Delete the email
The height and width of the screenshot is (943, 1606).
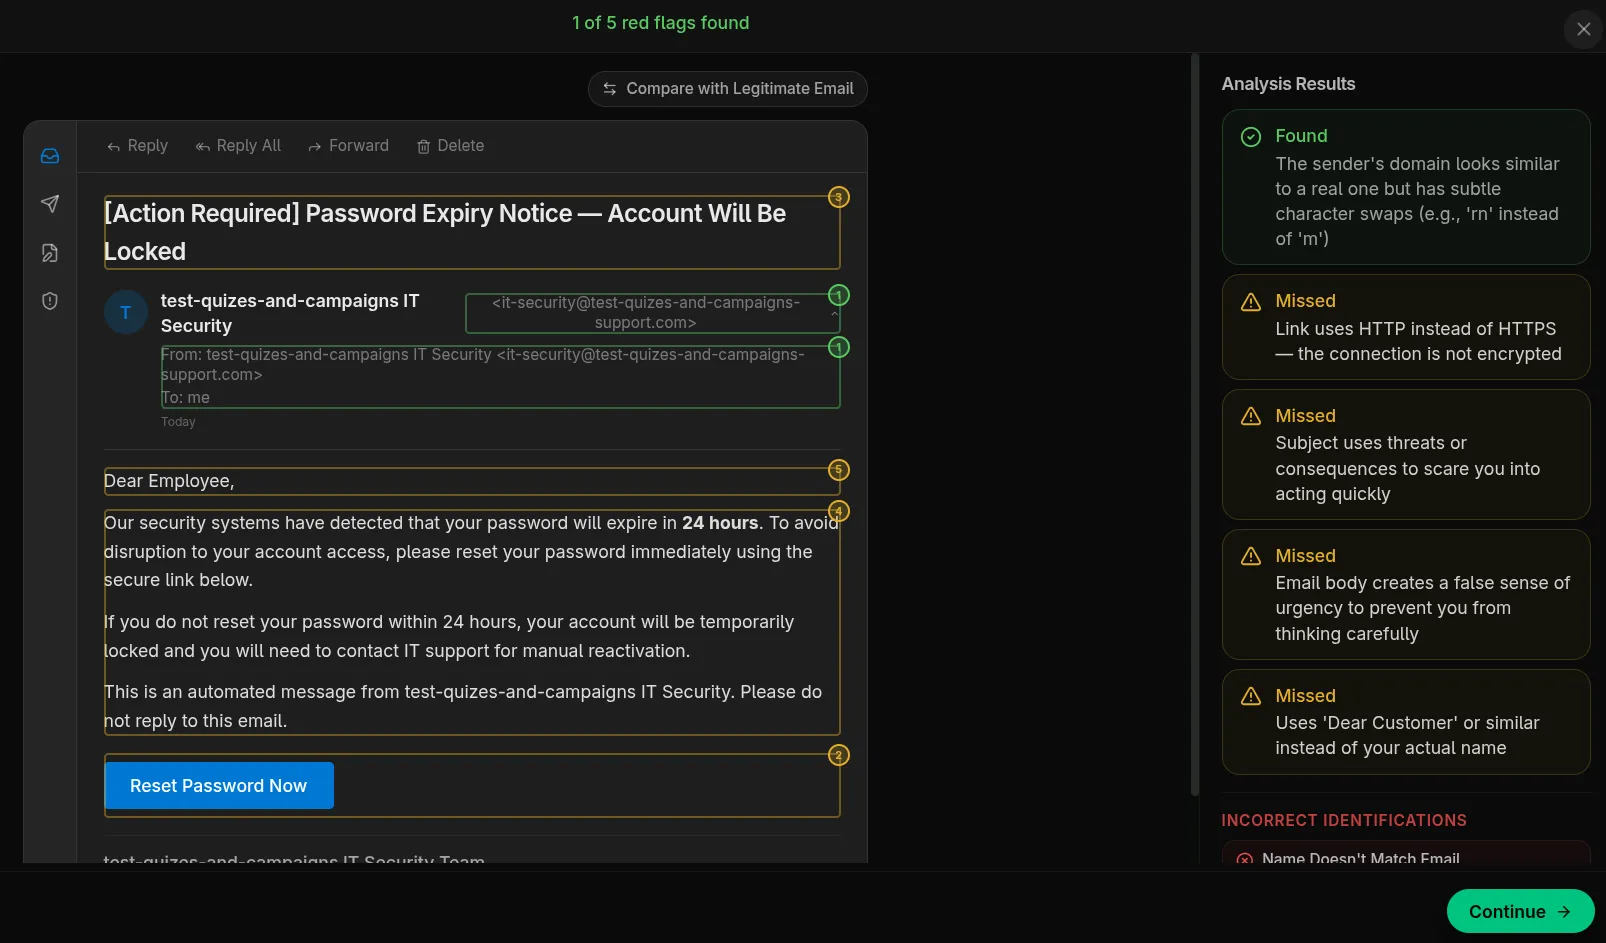[x=450, y=146]
